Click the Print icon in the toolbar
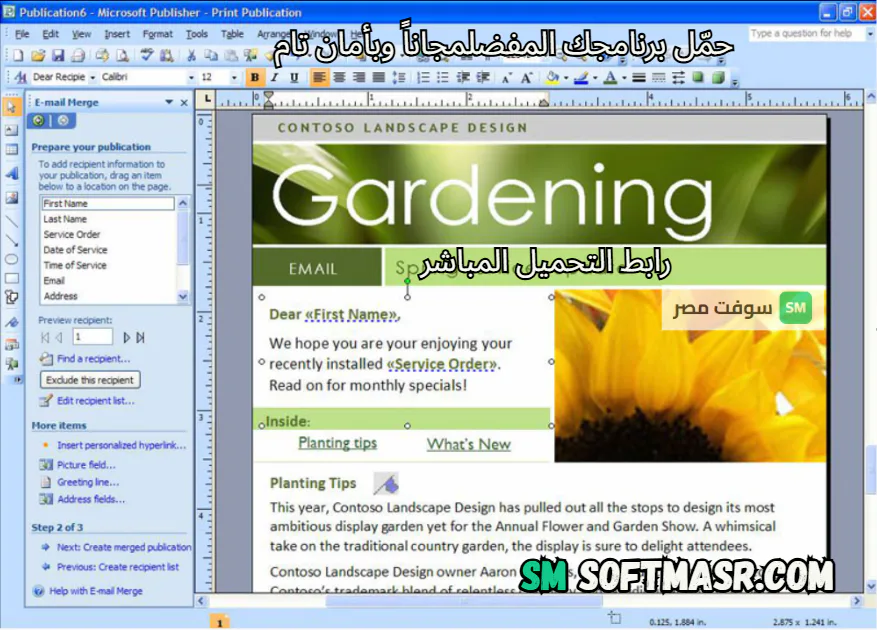This screenshot has width=877, height=630. 78,55
